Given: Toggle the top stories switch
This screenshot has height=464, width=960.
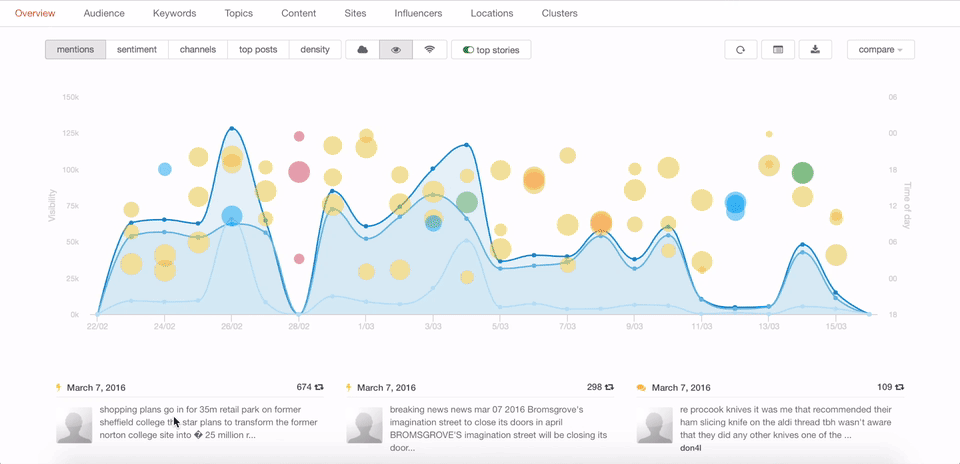Looking at the screenshot, I should click(468, 50).
